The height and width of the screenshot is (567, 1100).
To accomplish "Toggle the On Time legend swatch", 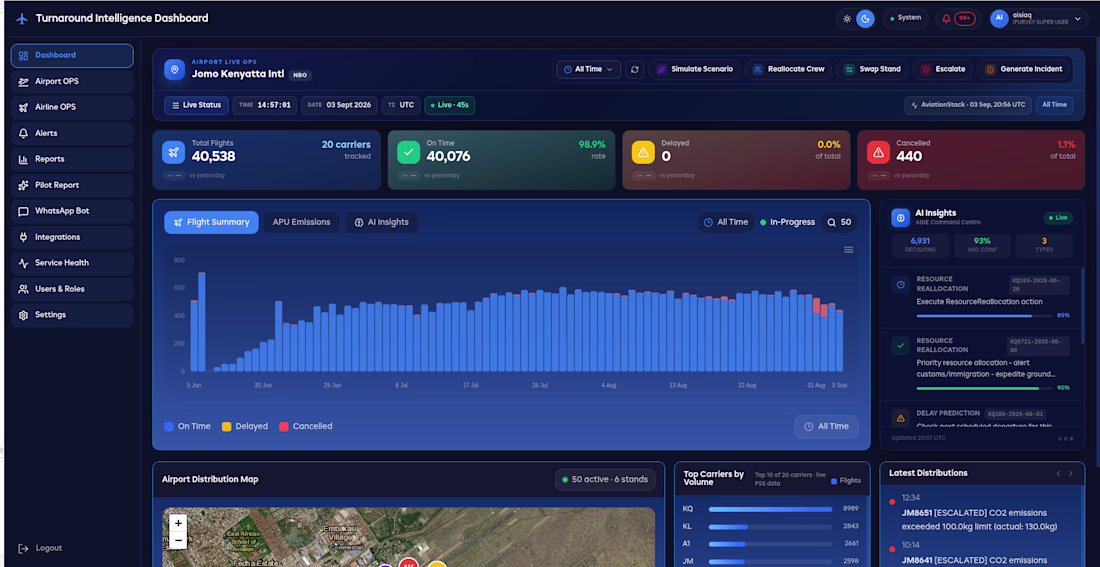I will pyautogui.click(x=168, y=427).
